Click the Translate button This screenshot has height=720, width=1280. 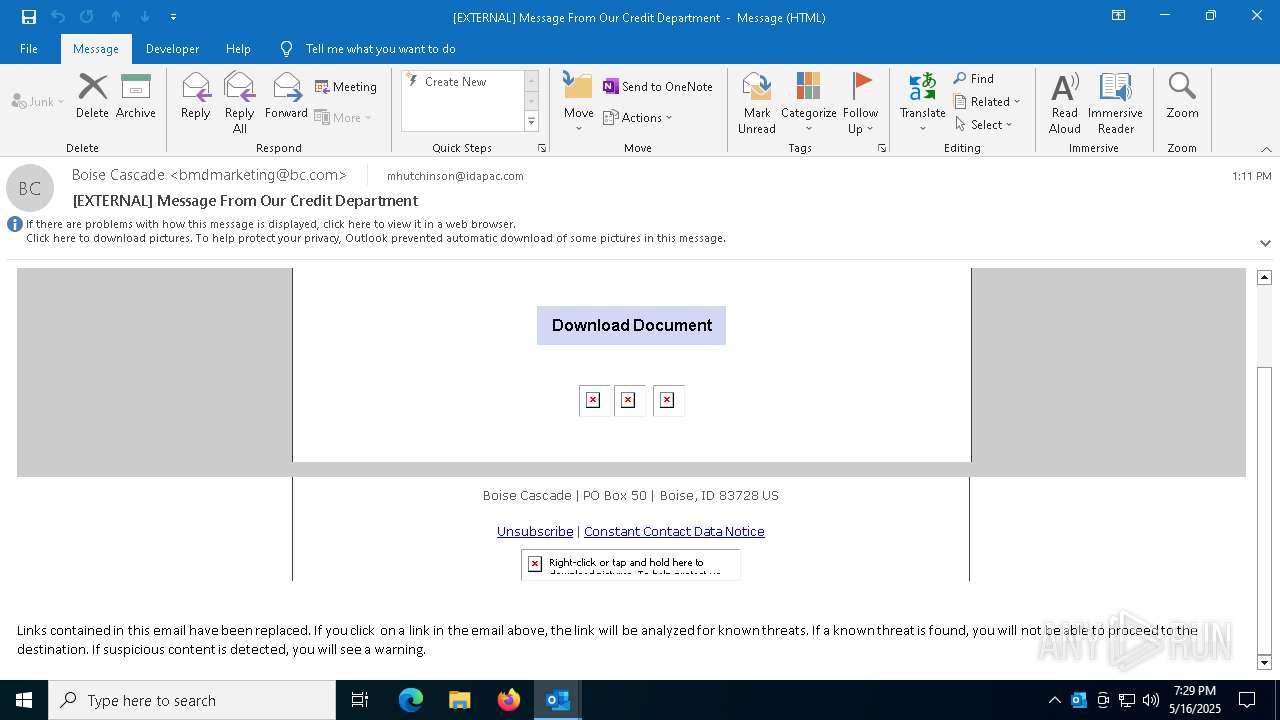click(x=923, y=102)
